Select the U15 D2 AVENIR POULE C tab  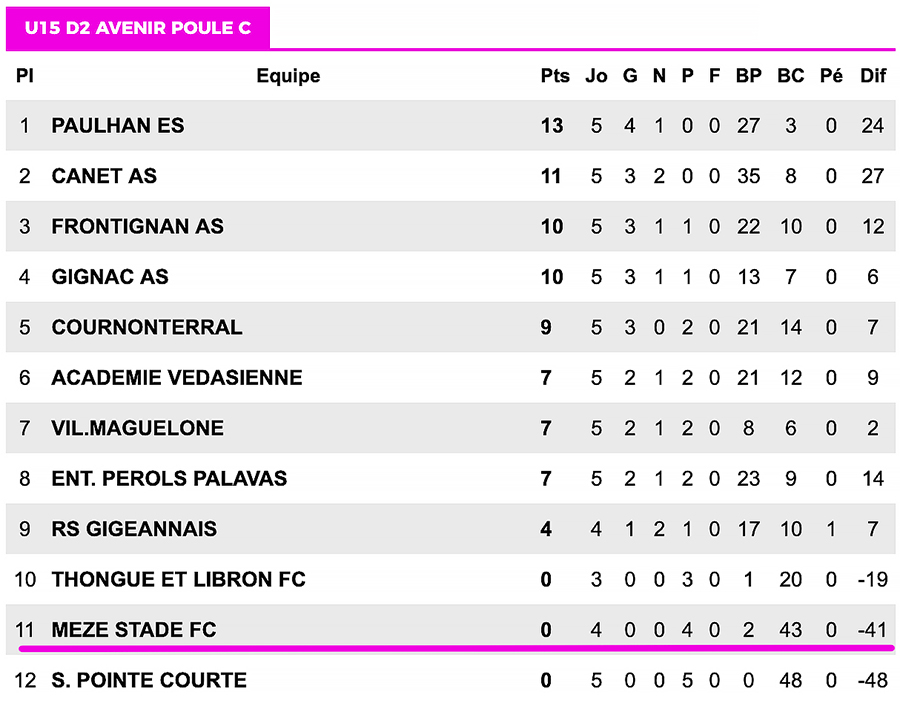[138, 28]
